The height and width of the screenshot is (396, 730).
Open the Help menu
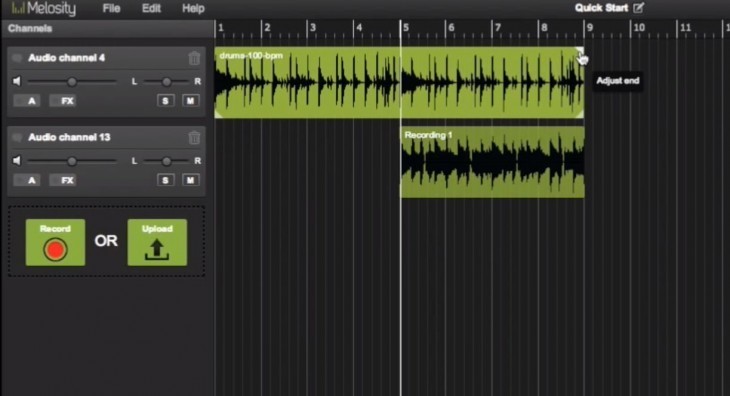pos(193,8)
